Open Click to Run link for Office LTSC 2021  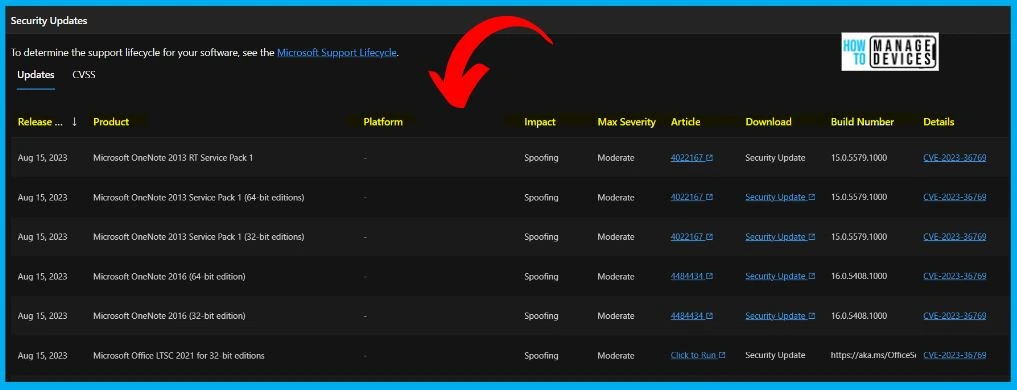coord(698,355)
